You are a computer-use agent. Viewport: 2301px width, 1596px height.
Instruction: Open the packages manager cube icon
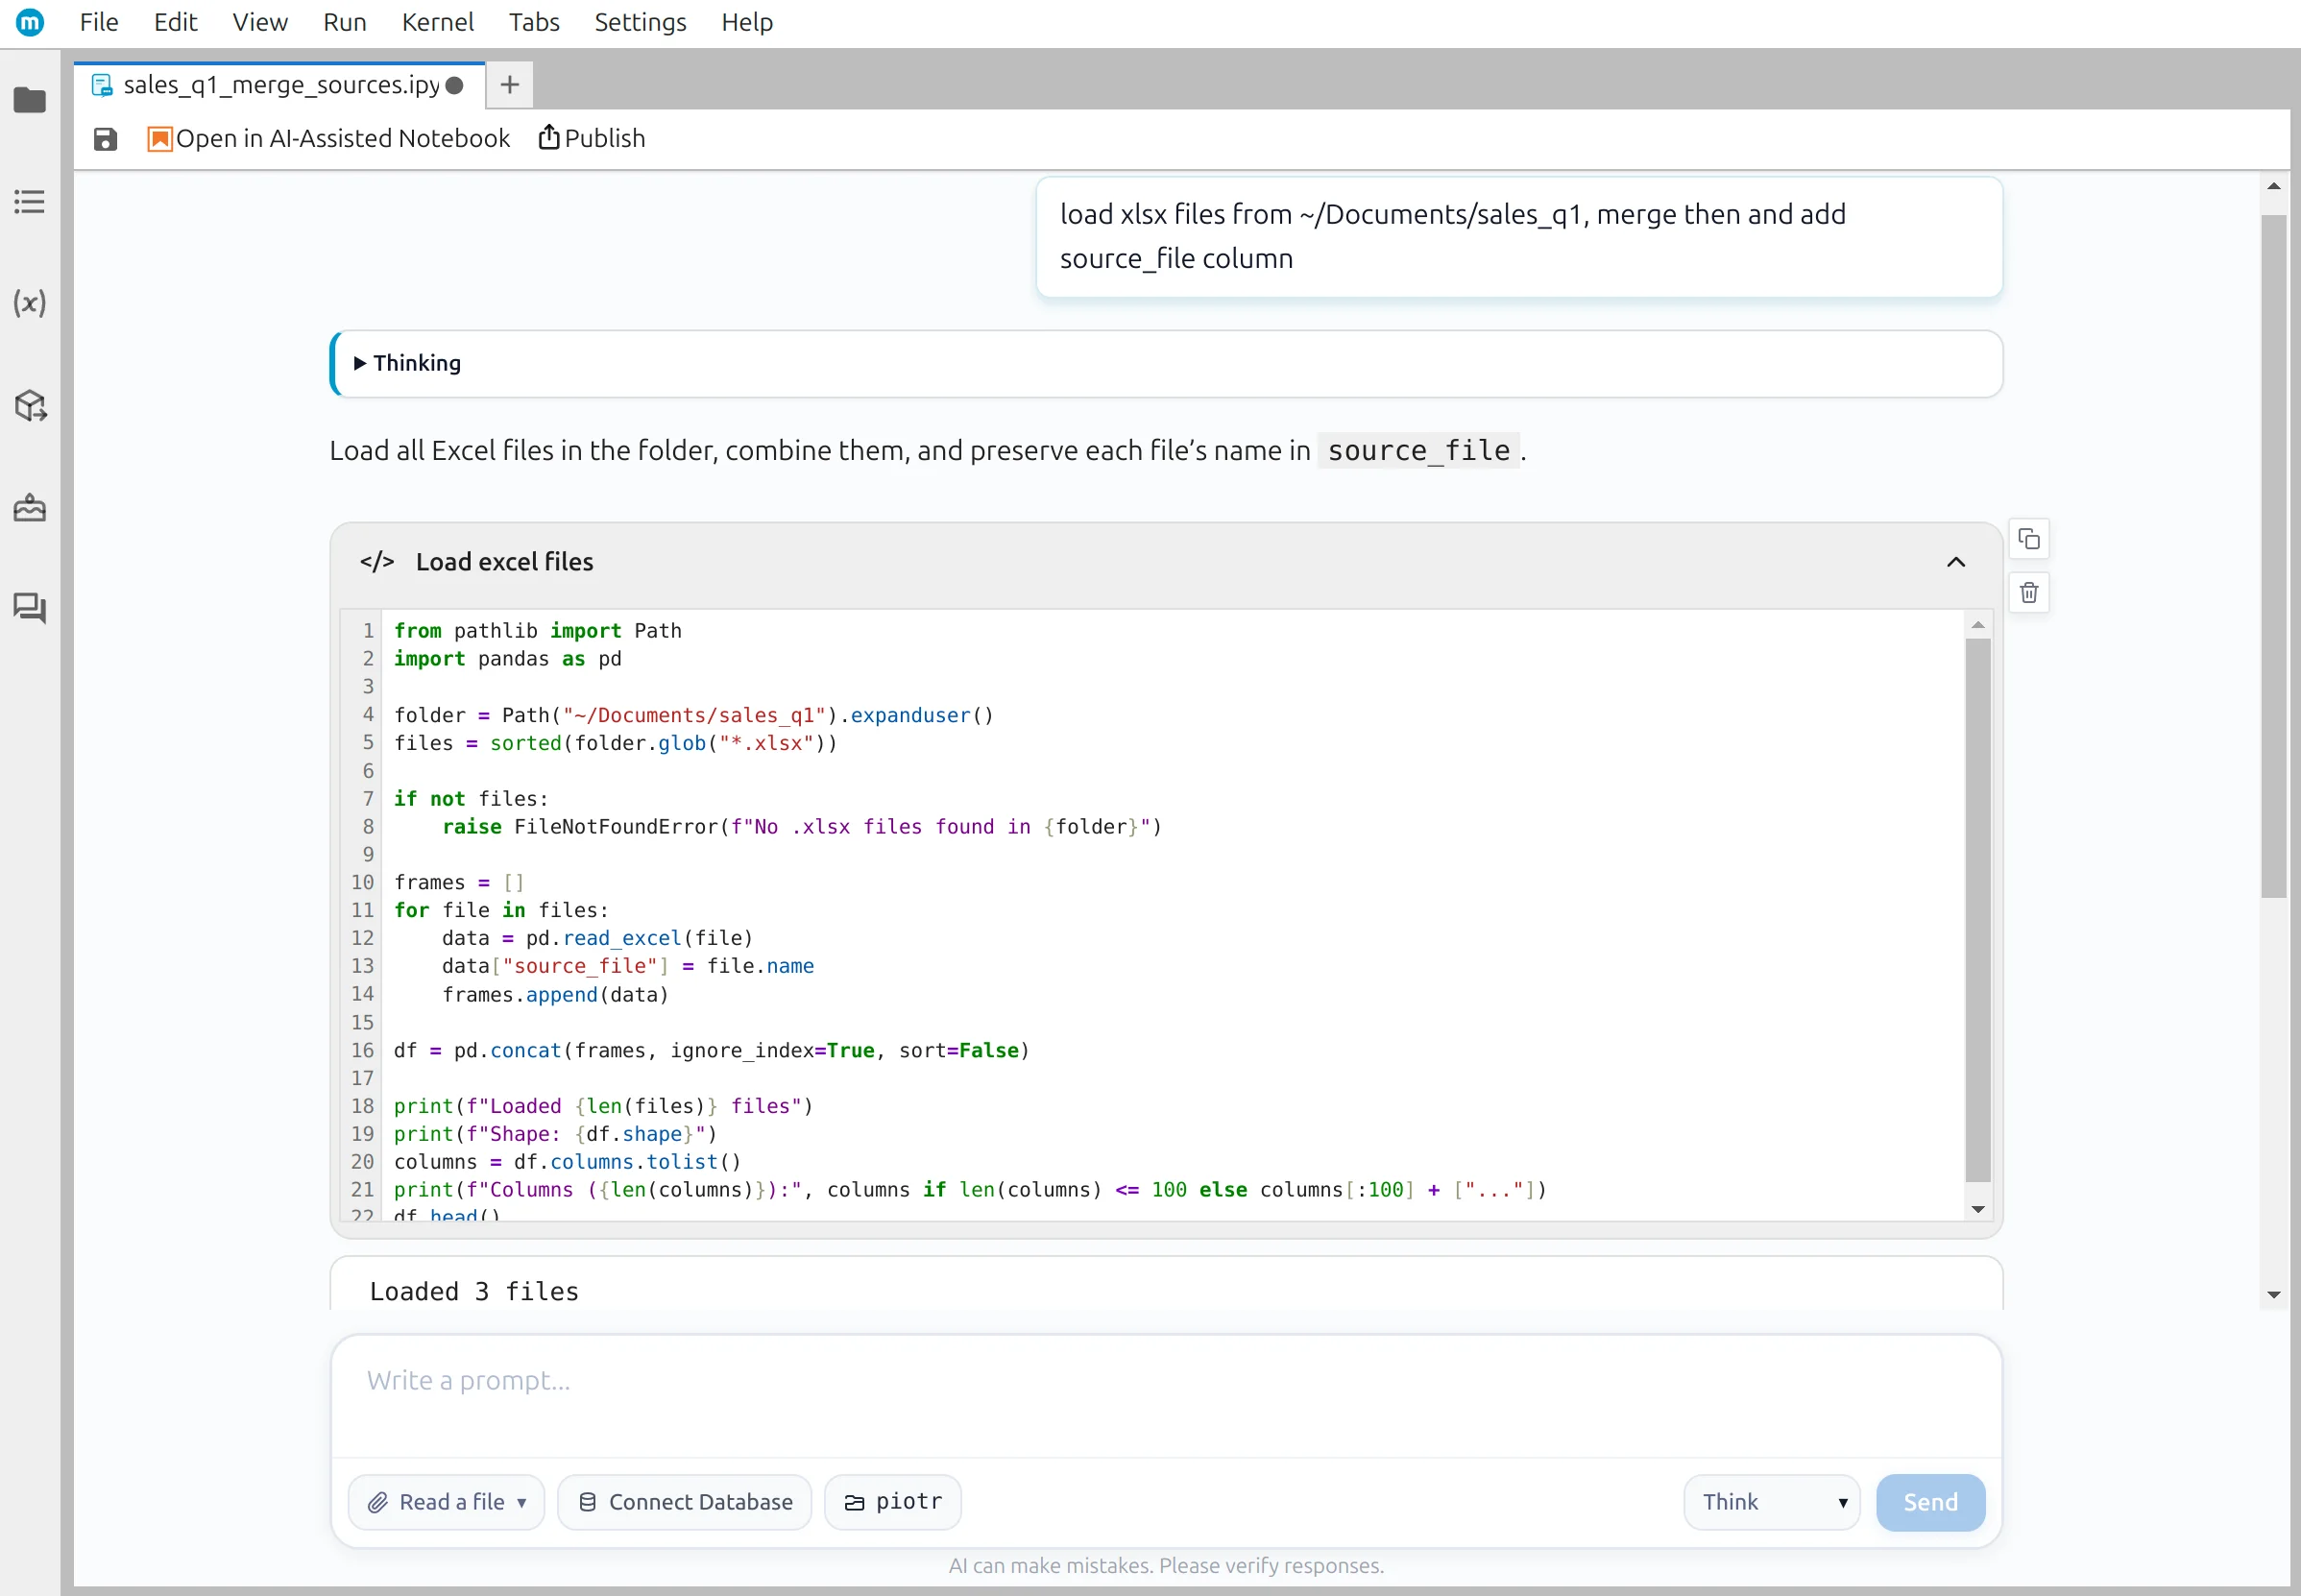pos(30,405)
